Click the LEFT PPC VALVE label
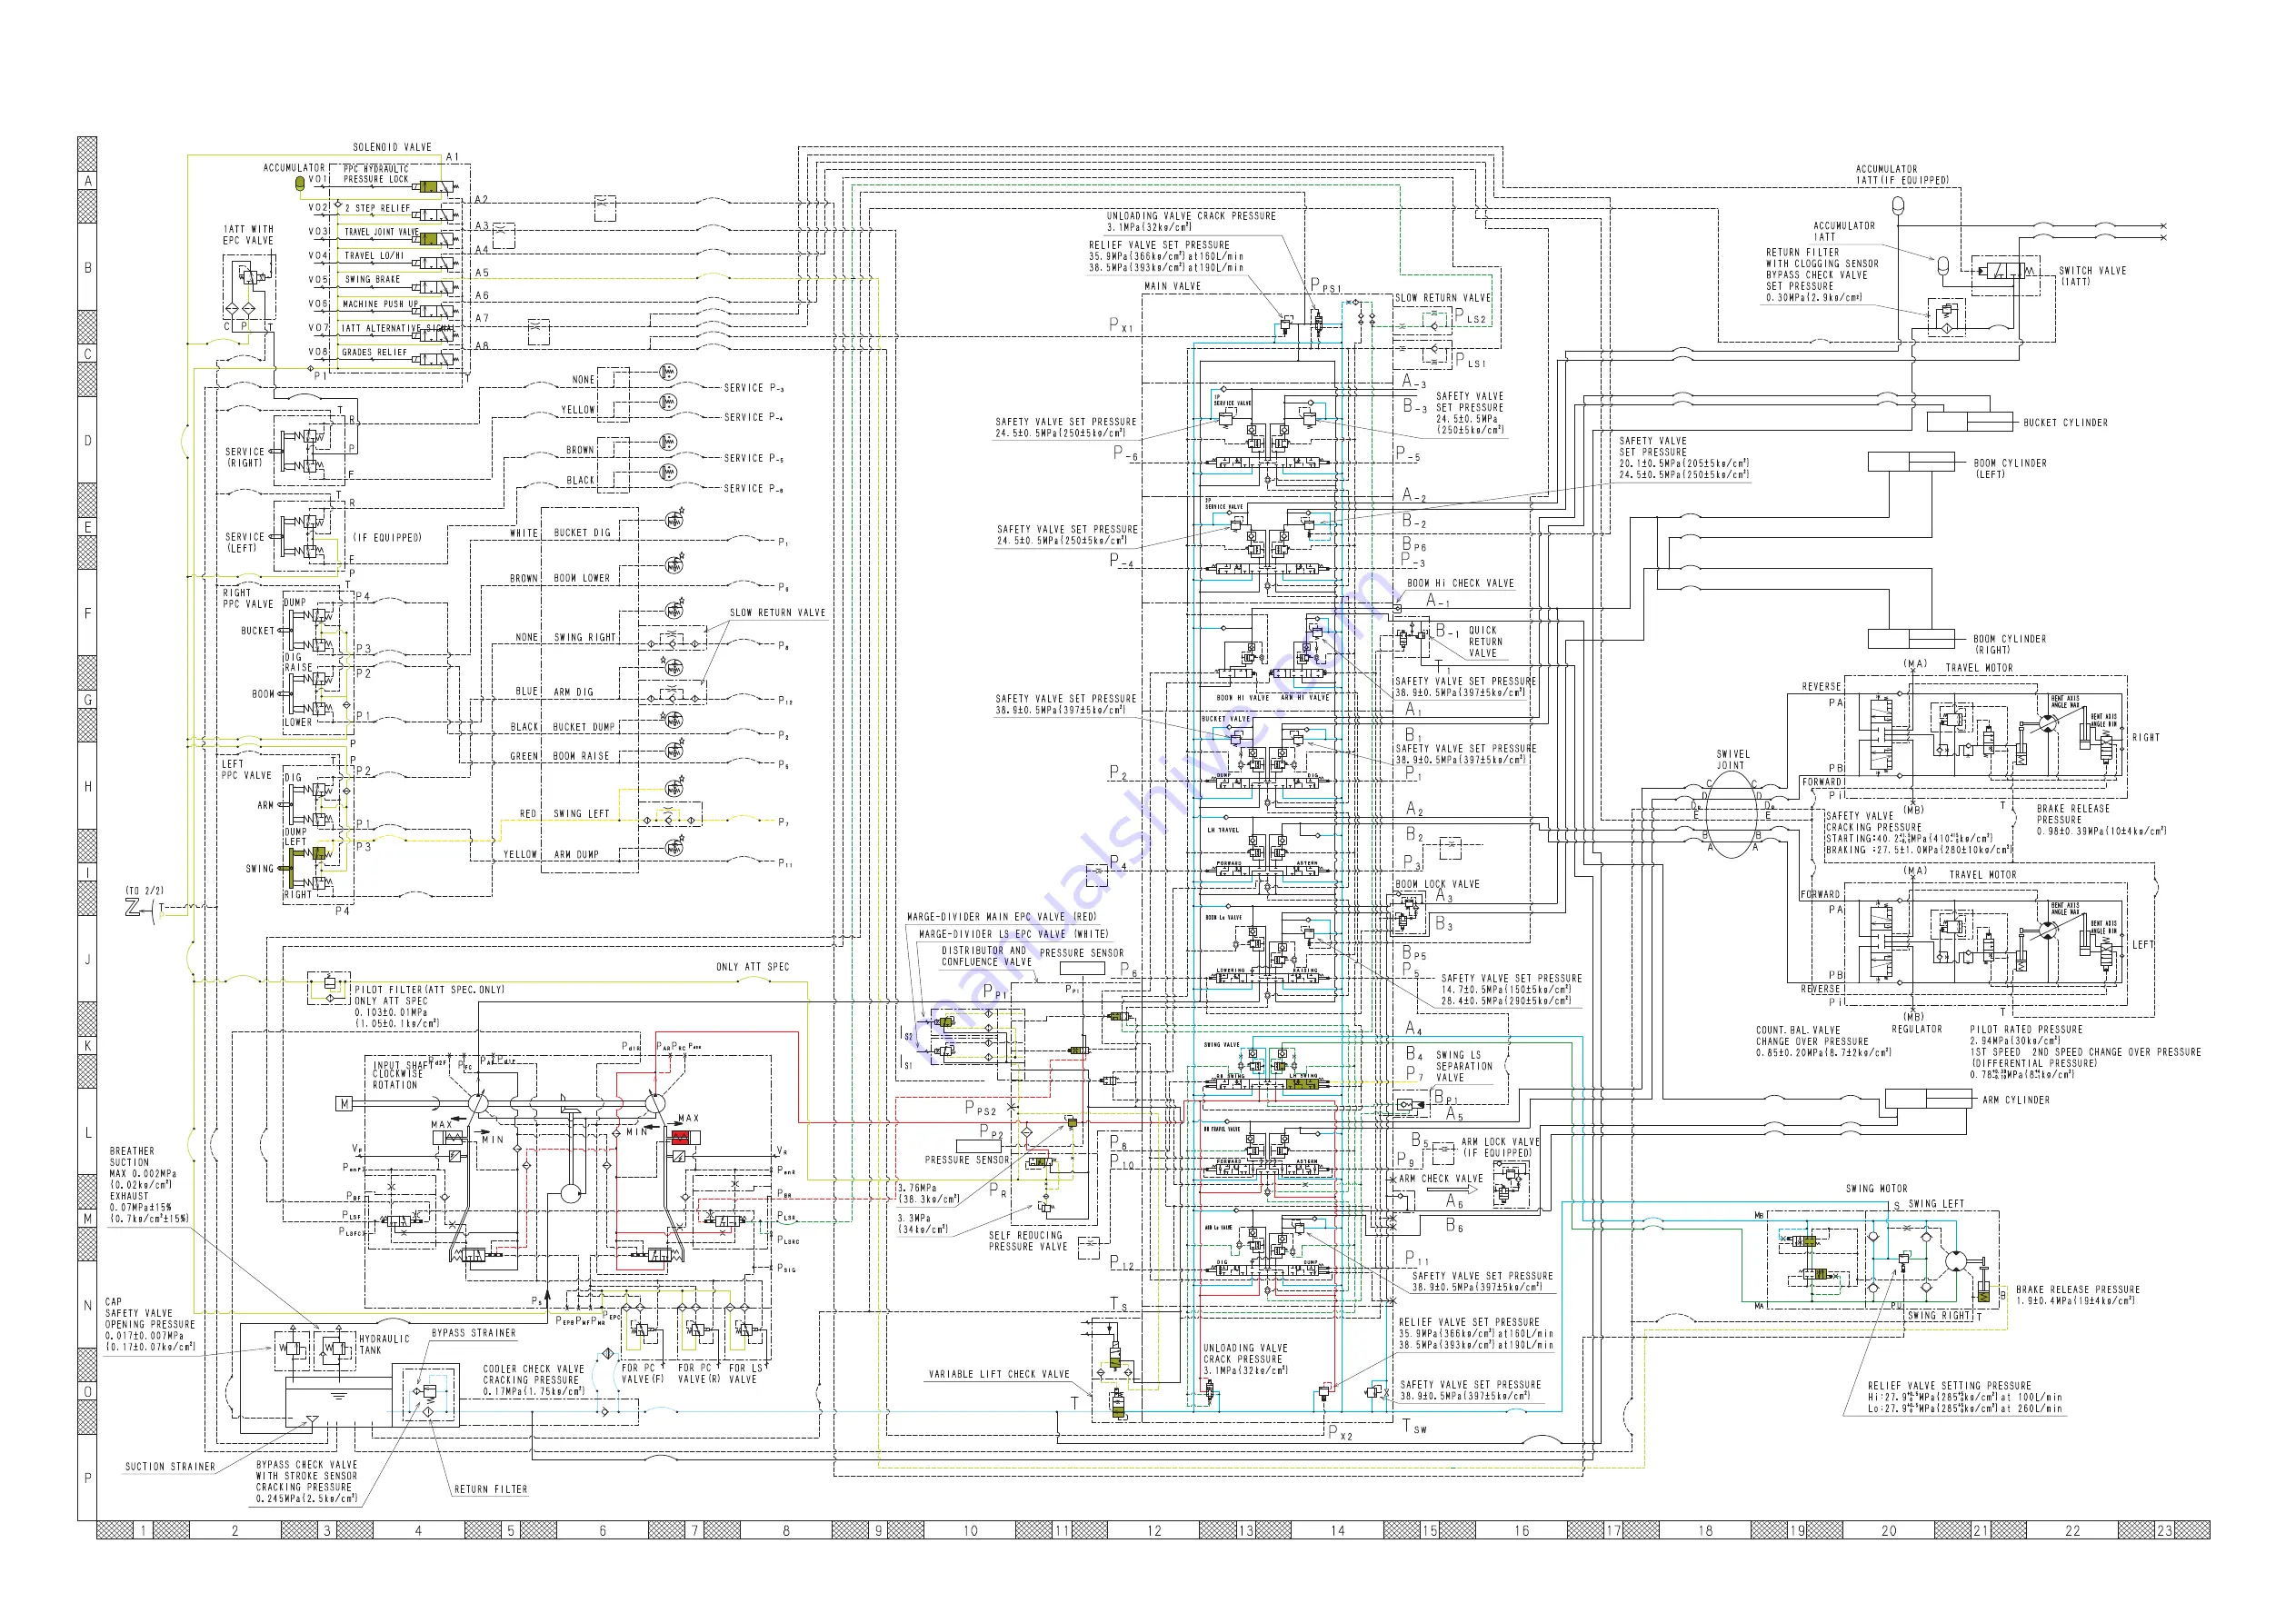The height and width of the screenshot is (1623, 2296). [246, 770]
